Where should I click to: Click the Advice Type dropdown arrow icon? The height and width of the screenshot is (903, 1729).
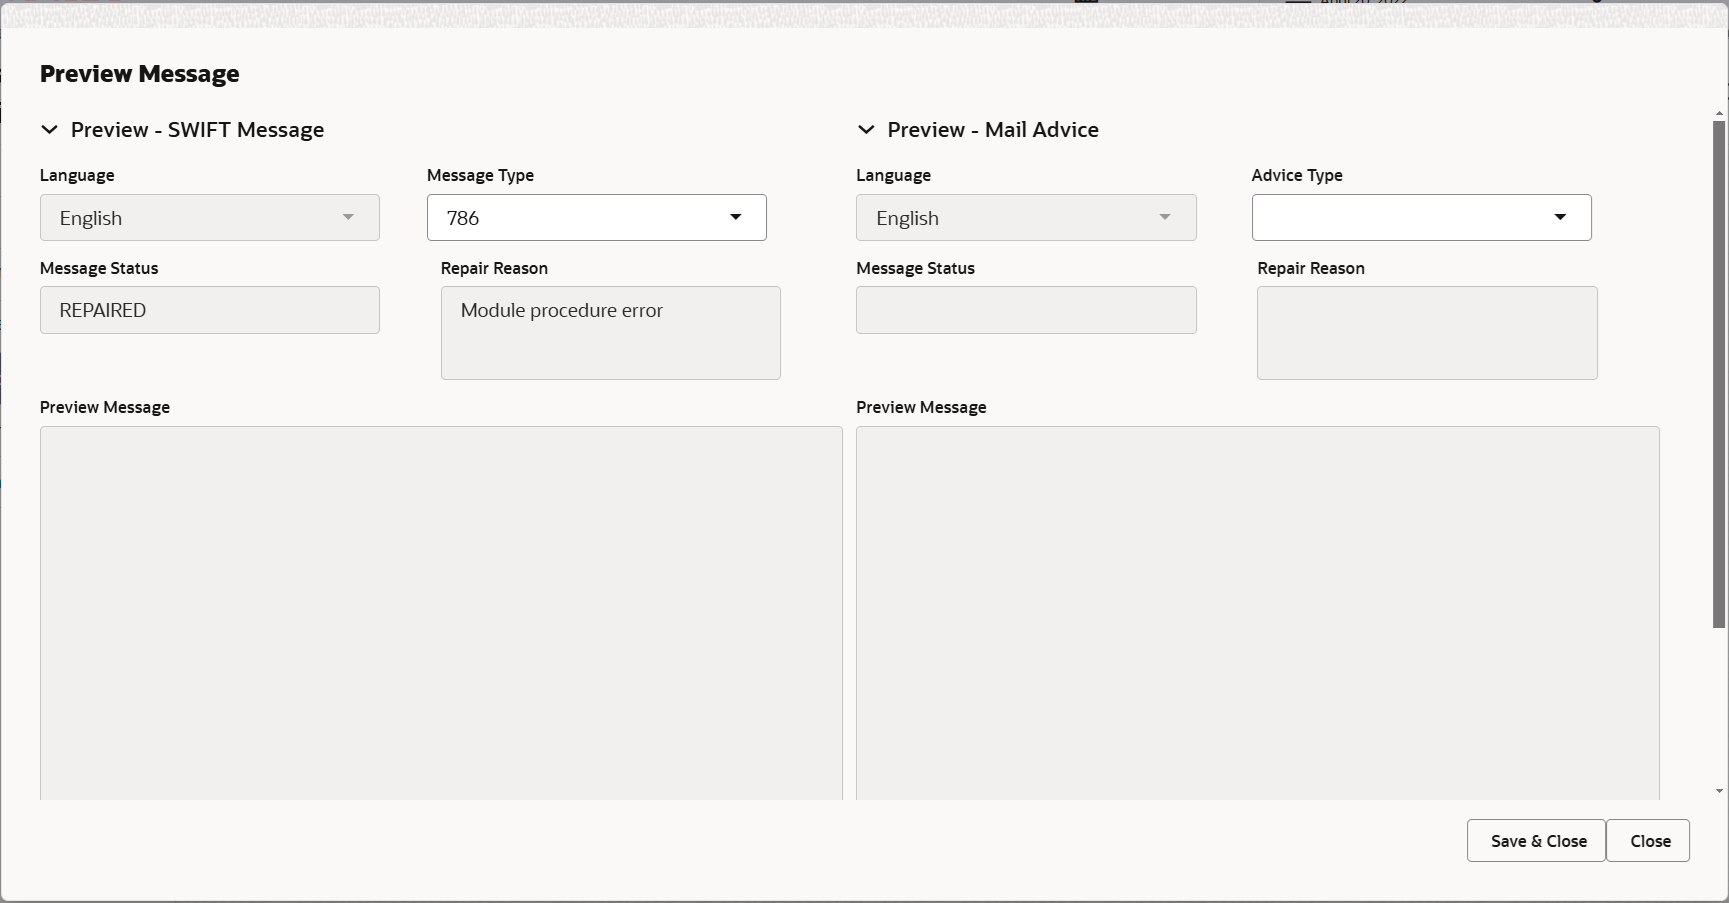[1560, 218]
